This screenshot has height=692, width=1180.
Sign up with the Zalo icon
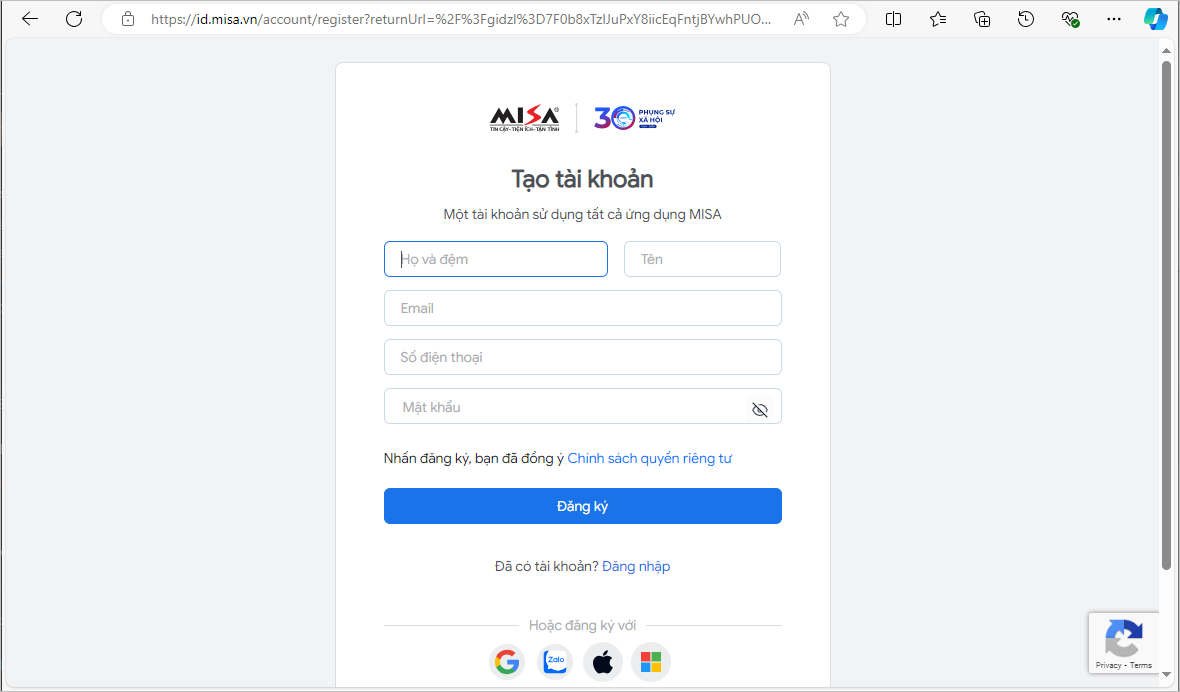pyautogui.click(x=555, y=662)
